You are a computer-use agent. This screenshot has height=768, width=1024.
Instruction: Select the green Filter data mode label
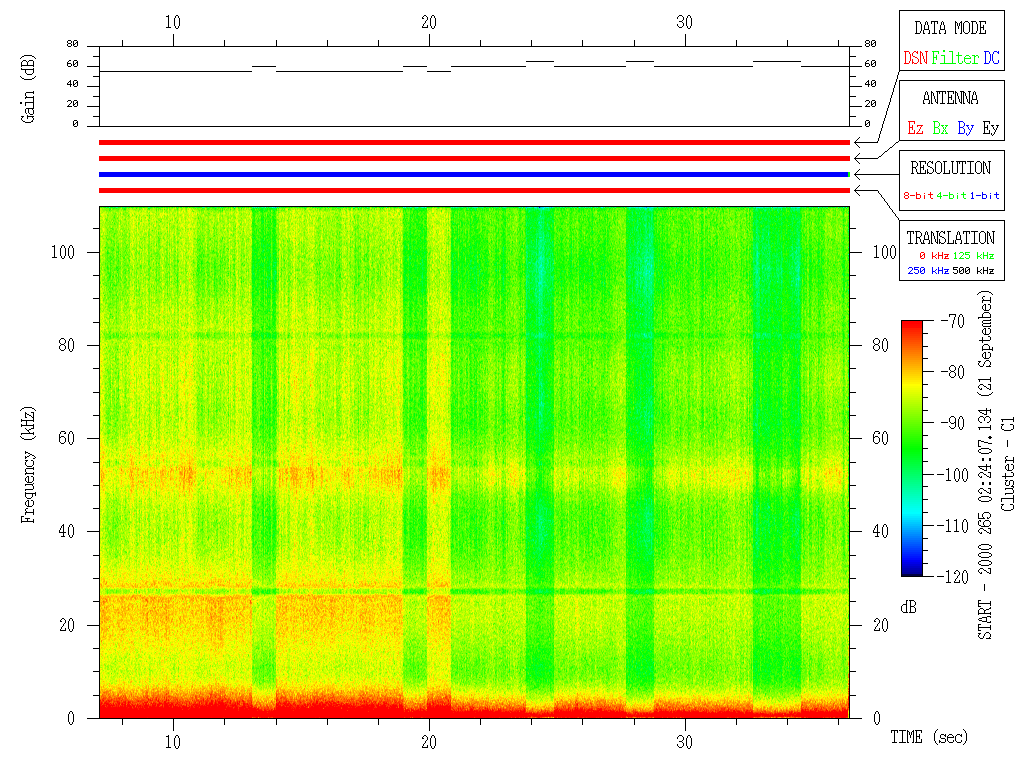click(955, 59)
